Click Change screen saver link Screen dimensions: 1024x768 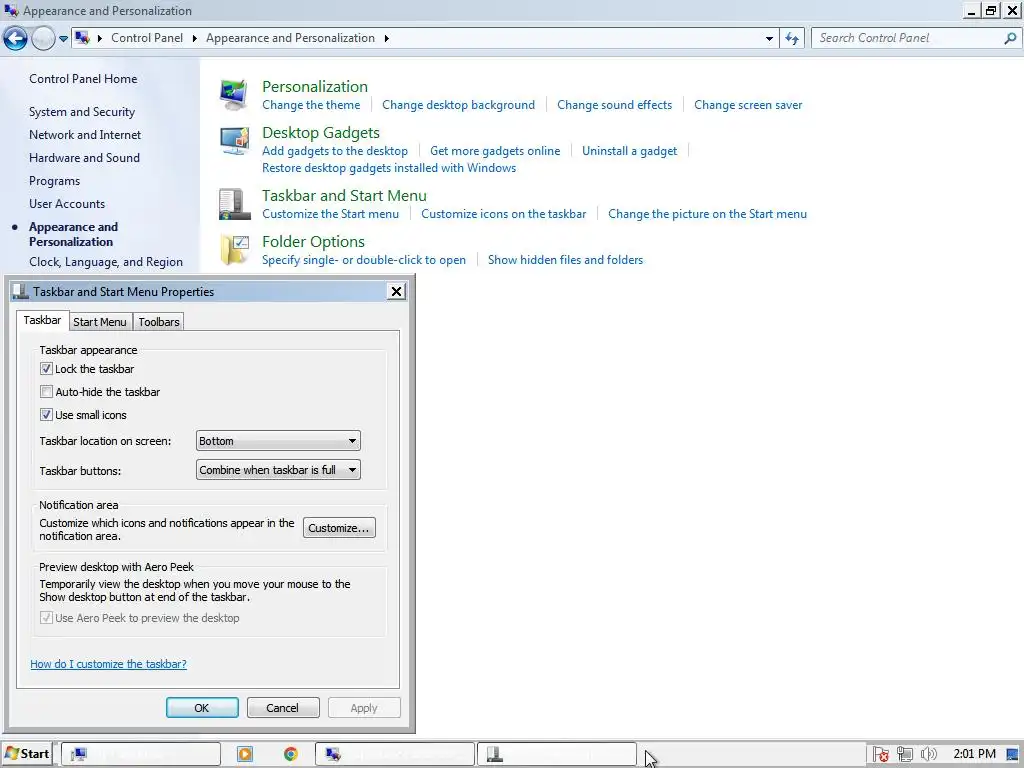[748, 105]
